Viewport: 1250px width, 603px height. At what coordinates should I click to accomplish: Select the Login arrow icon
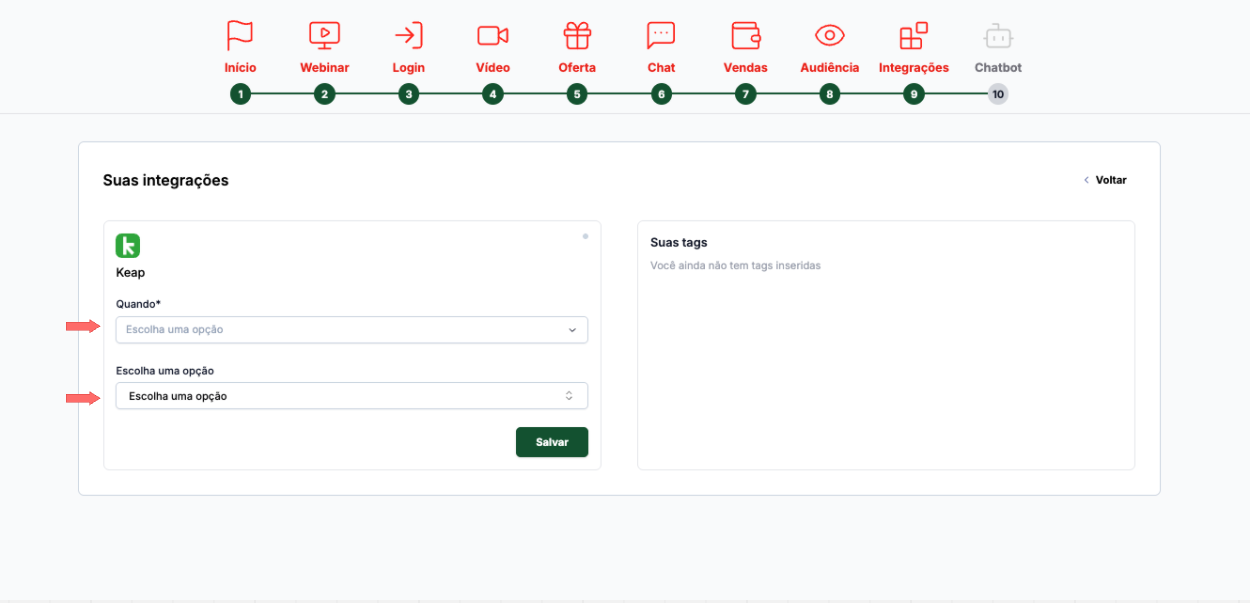tap(408, 35)
